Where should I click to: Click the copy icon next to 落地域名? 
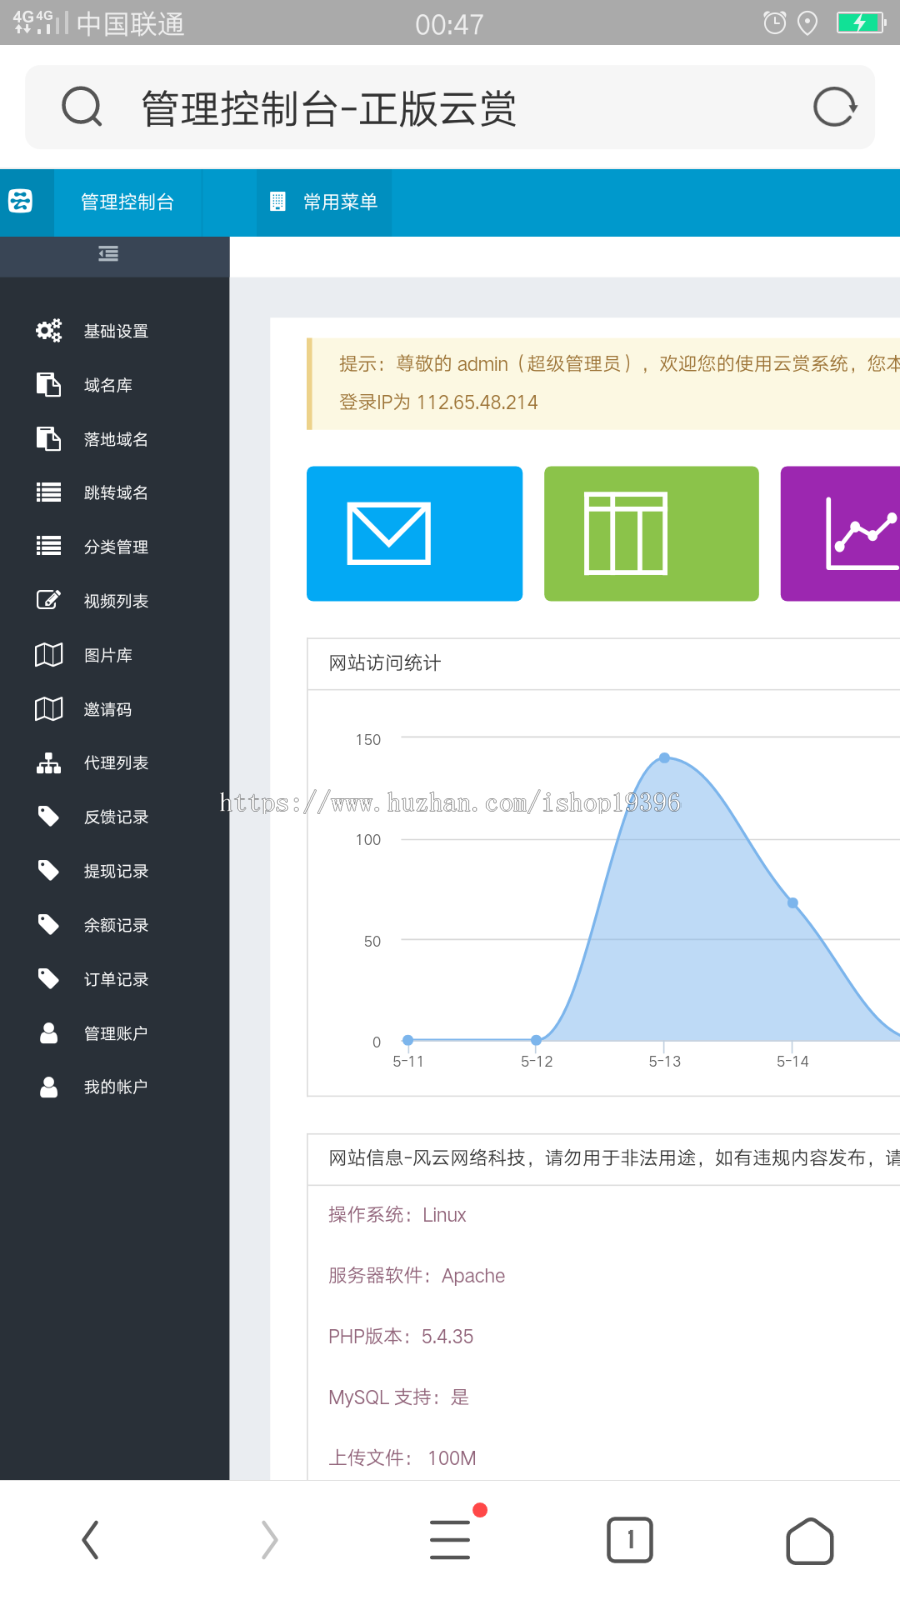click(49, 438)
